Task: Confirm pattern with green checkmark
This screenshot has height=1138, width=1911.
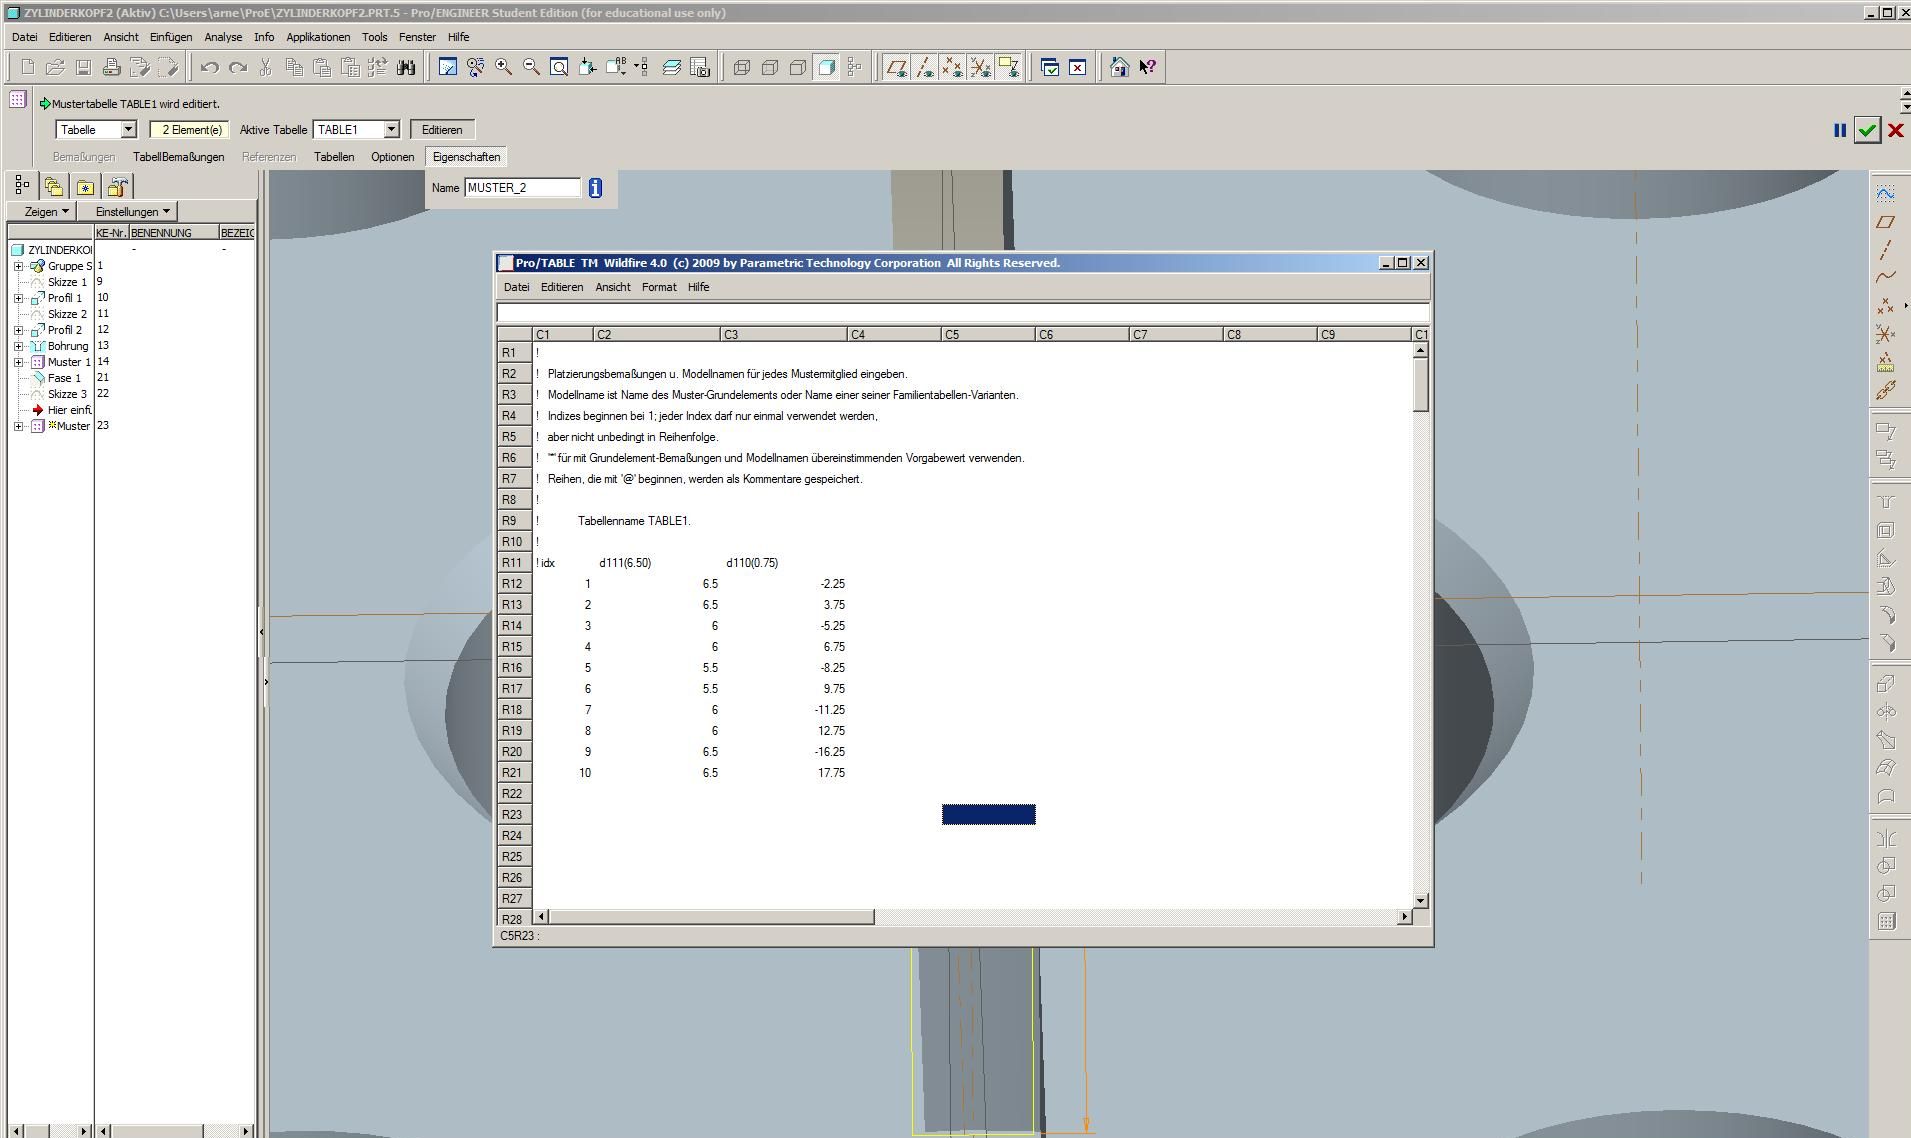Action: (x=1867, y=130)
